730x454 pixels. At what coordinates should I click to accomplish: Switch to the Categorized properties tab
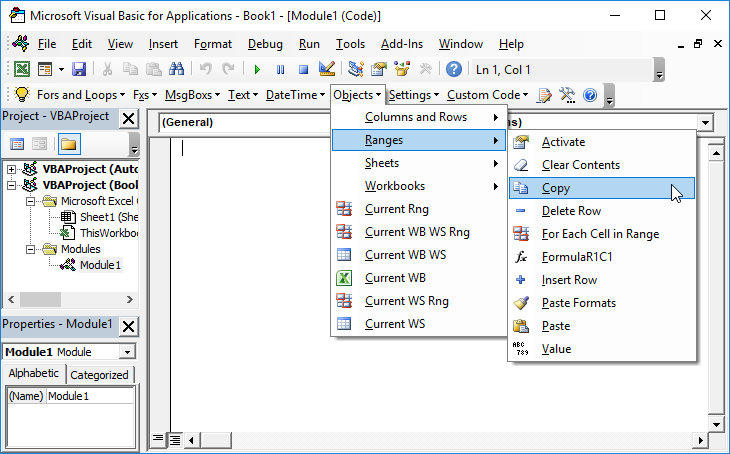click(100, 375)
